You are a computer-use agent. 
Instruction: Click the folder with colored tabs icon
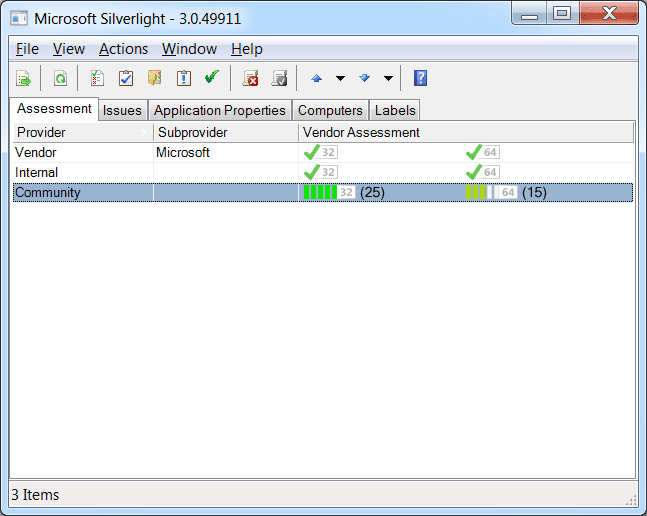(x=155, y=78)
